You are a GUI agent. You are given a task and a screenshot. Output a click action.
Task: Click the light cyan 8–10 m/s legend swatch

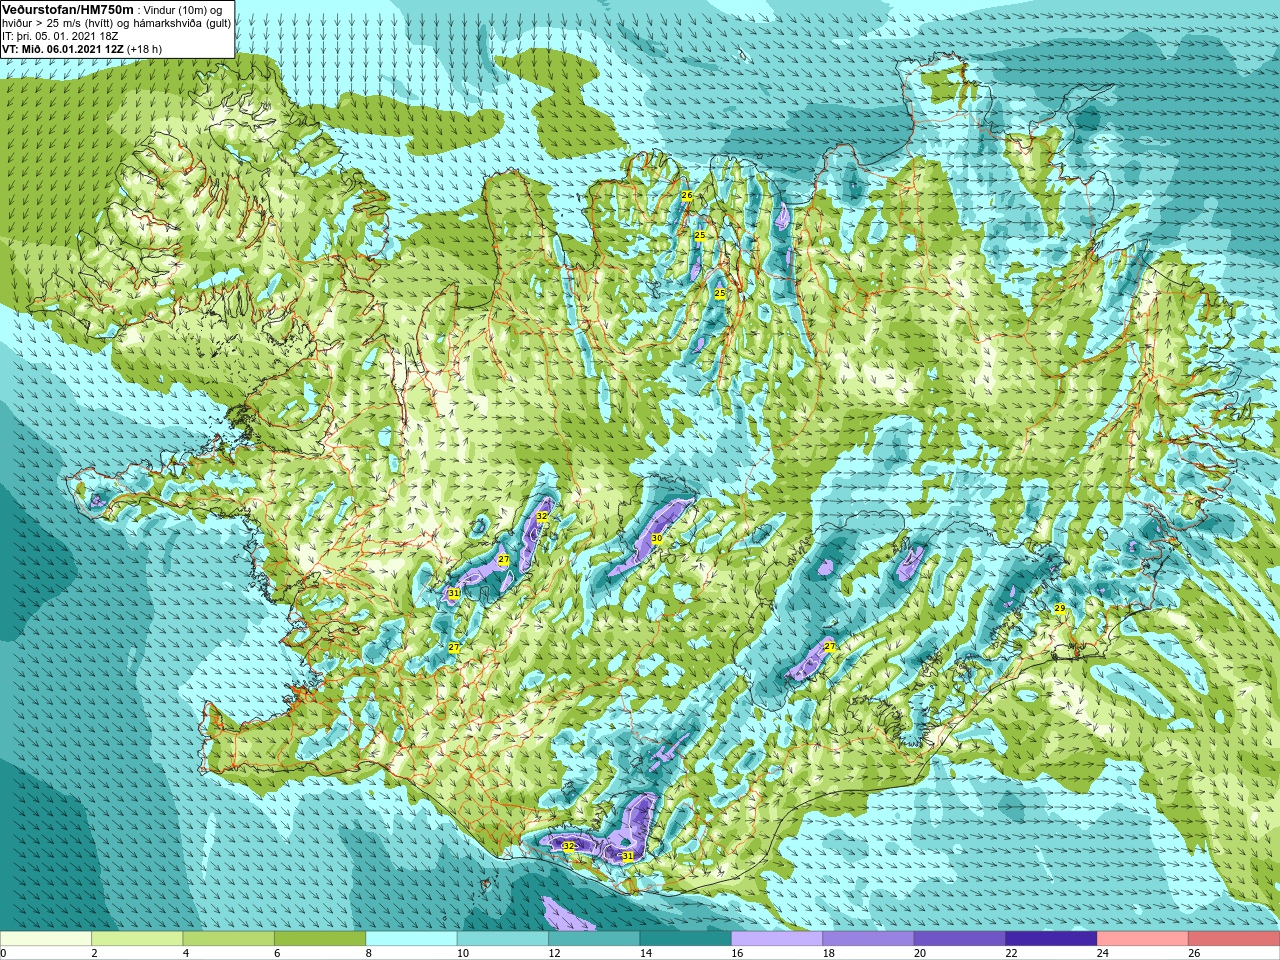click(x=412, y=939)
